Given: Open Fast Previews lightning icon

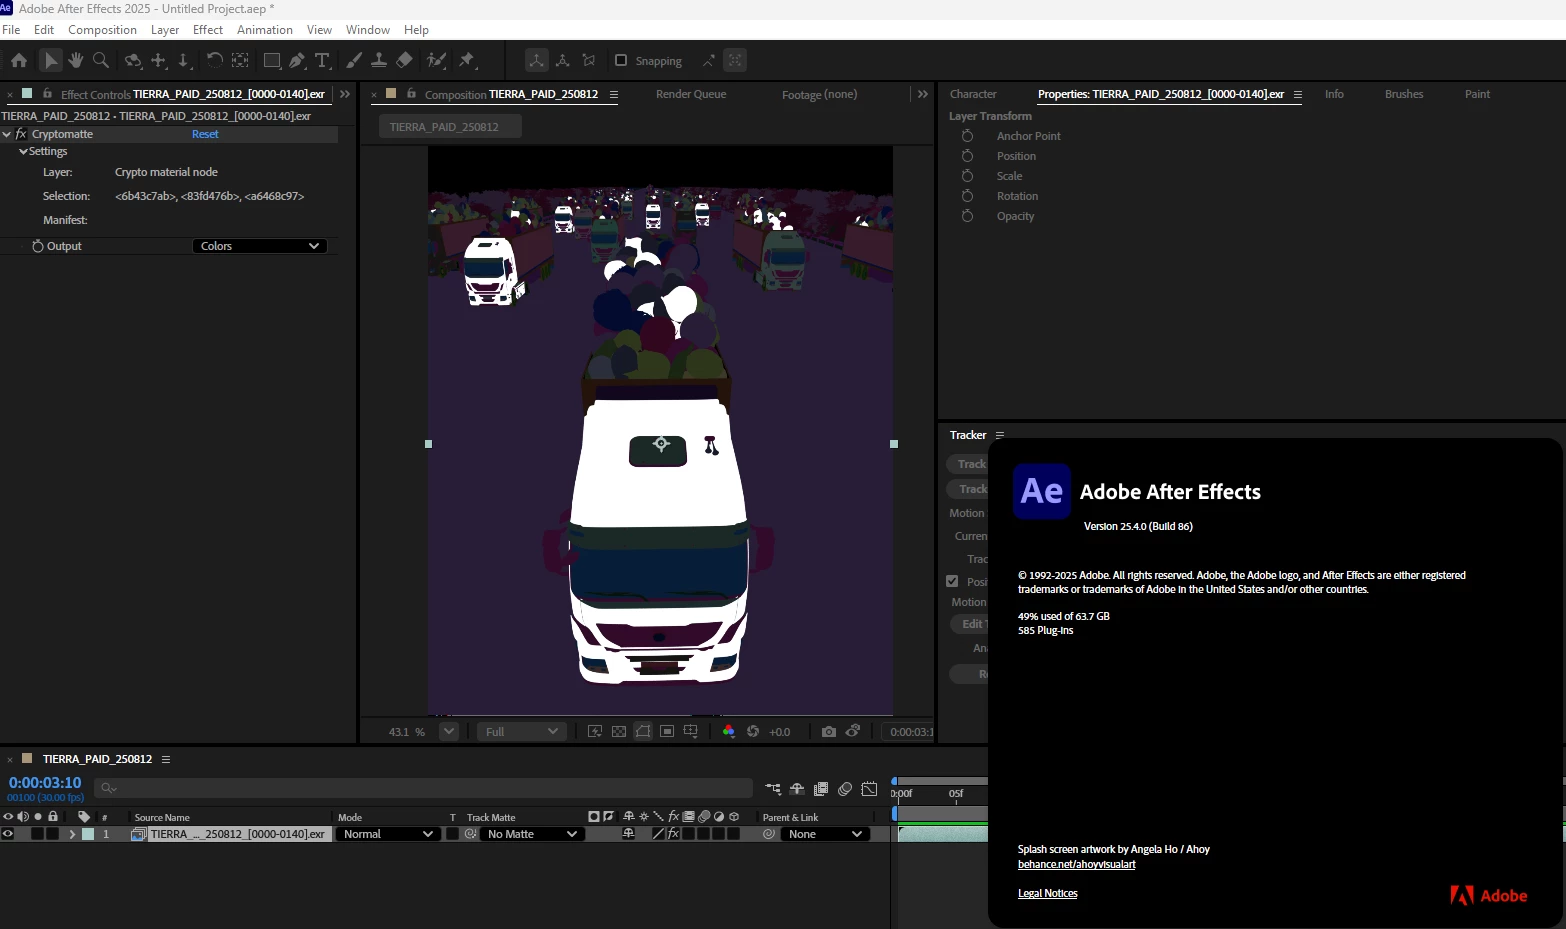Looking at the screenshot, I should [x=595, y=732].
